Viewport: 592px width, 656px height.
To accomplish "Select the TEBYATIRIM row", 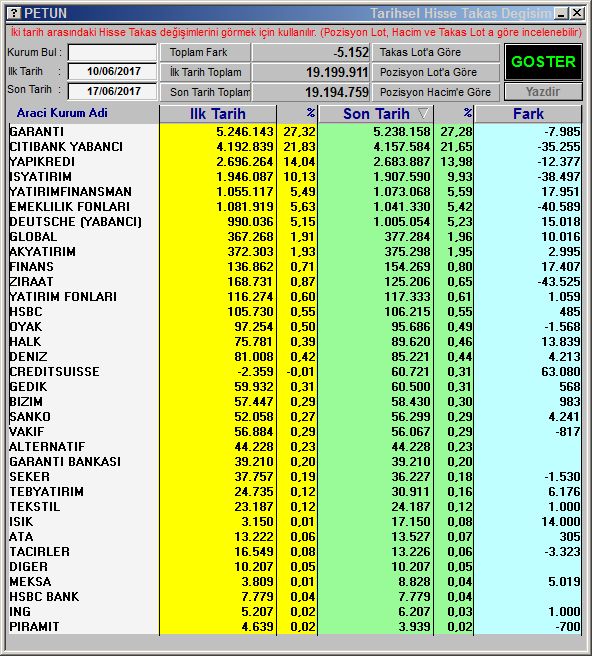I will tap(295, 492).
